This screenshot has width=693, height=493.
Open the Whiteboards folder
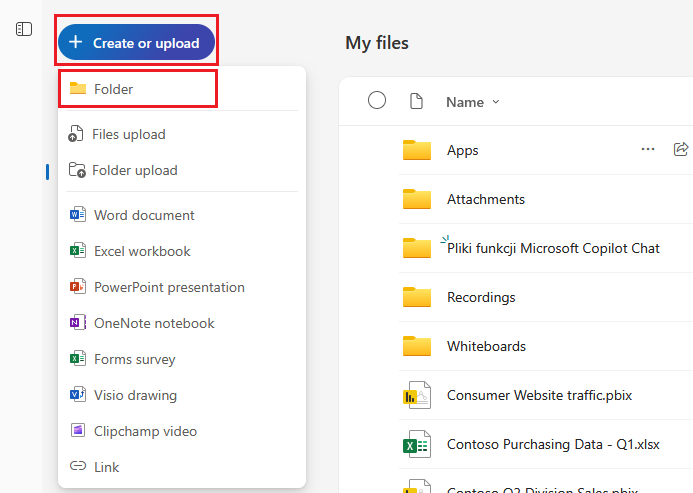point(486,346)
